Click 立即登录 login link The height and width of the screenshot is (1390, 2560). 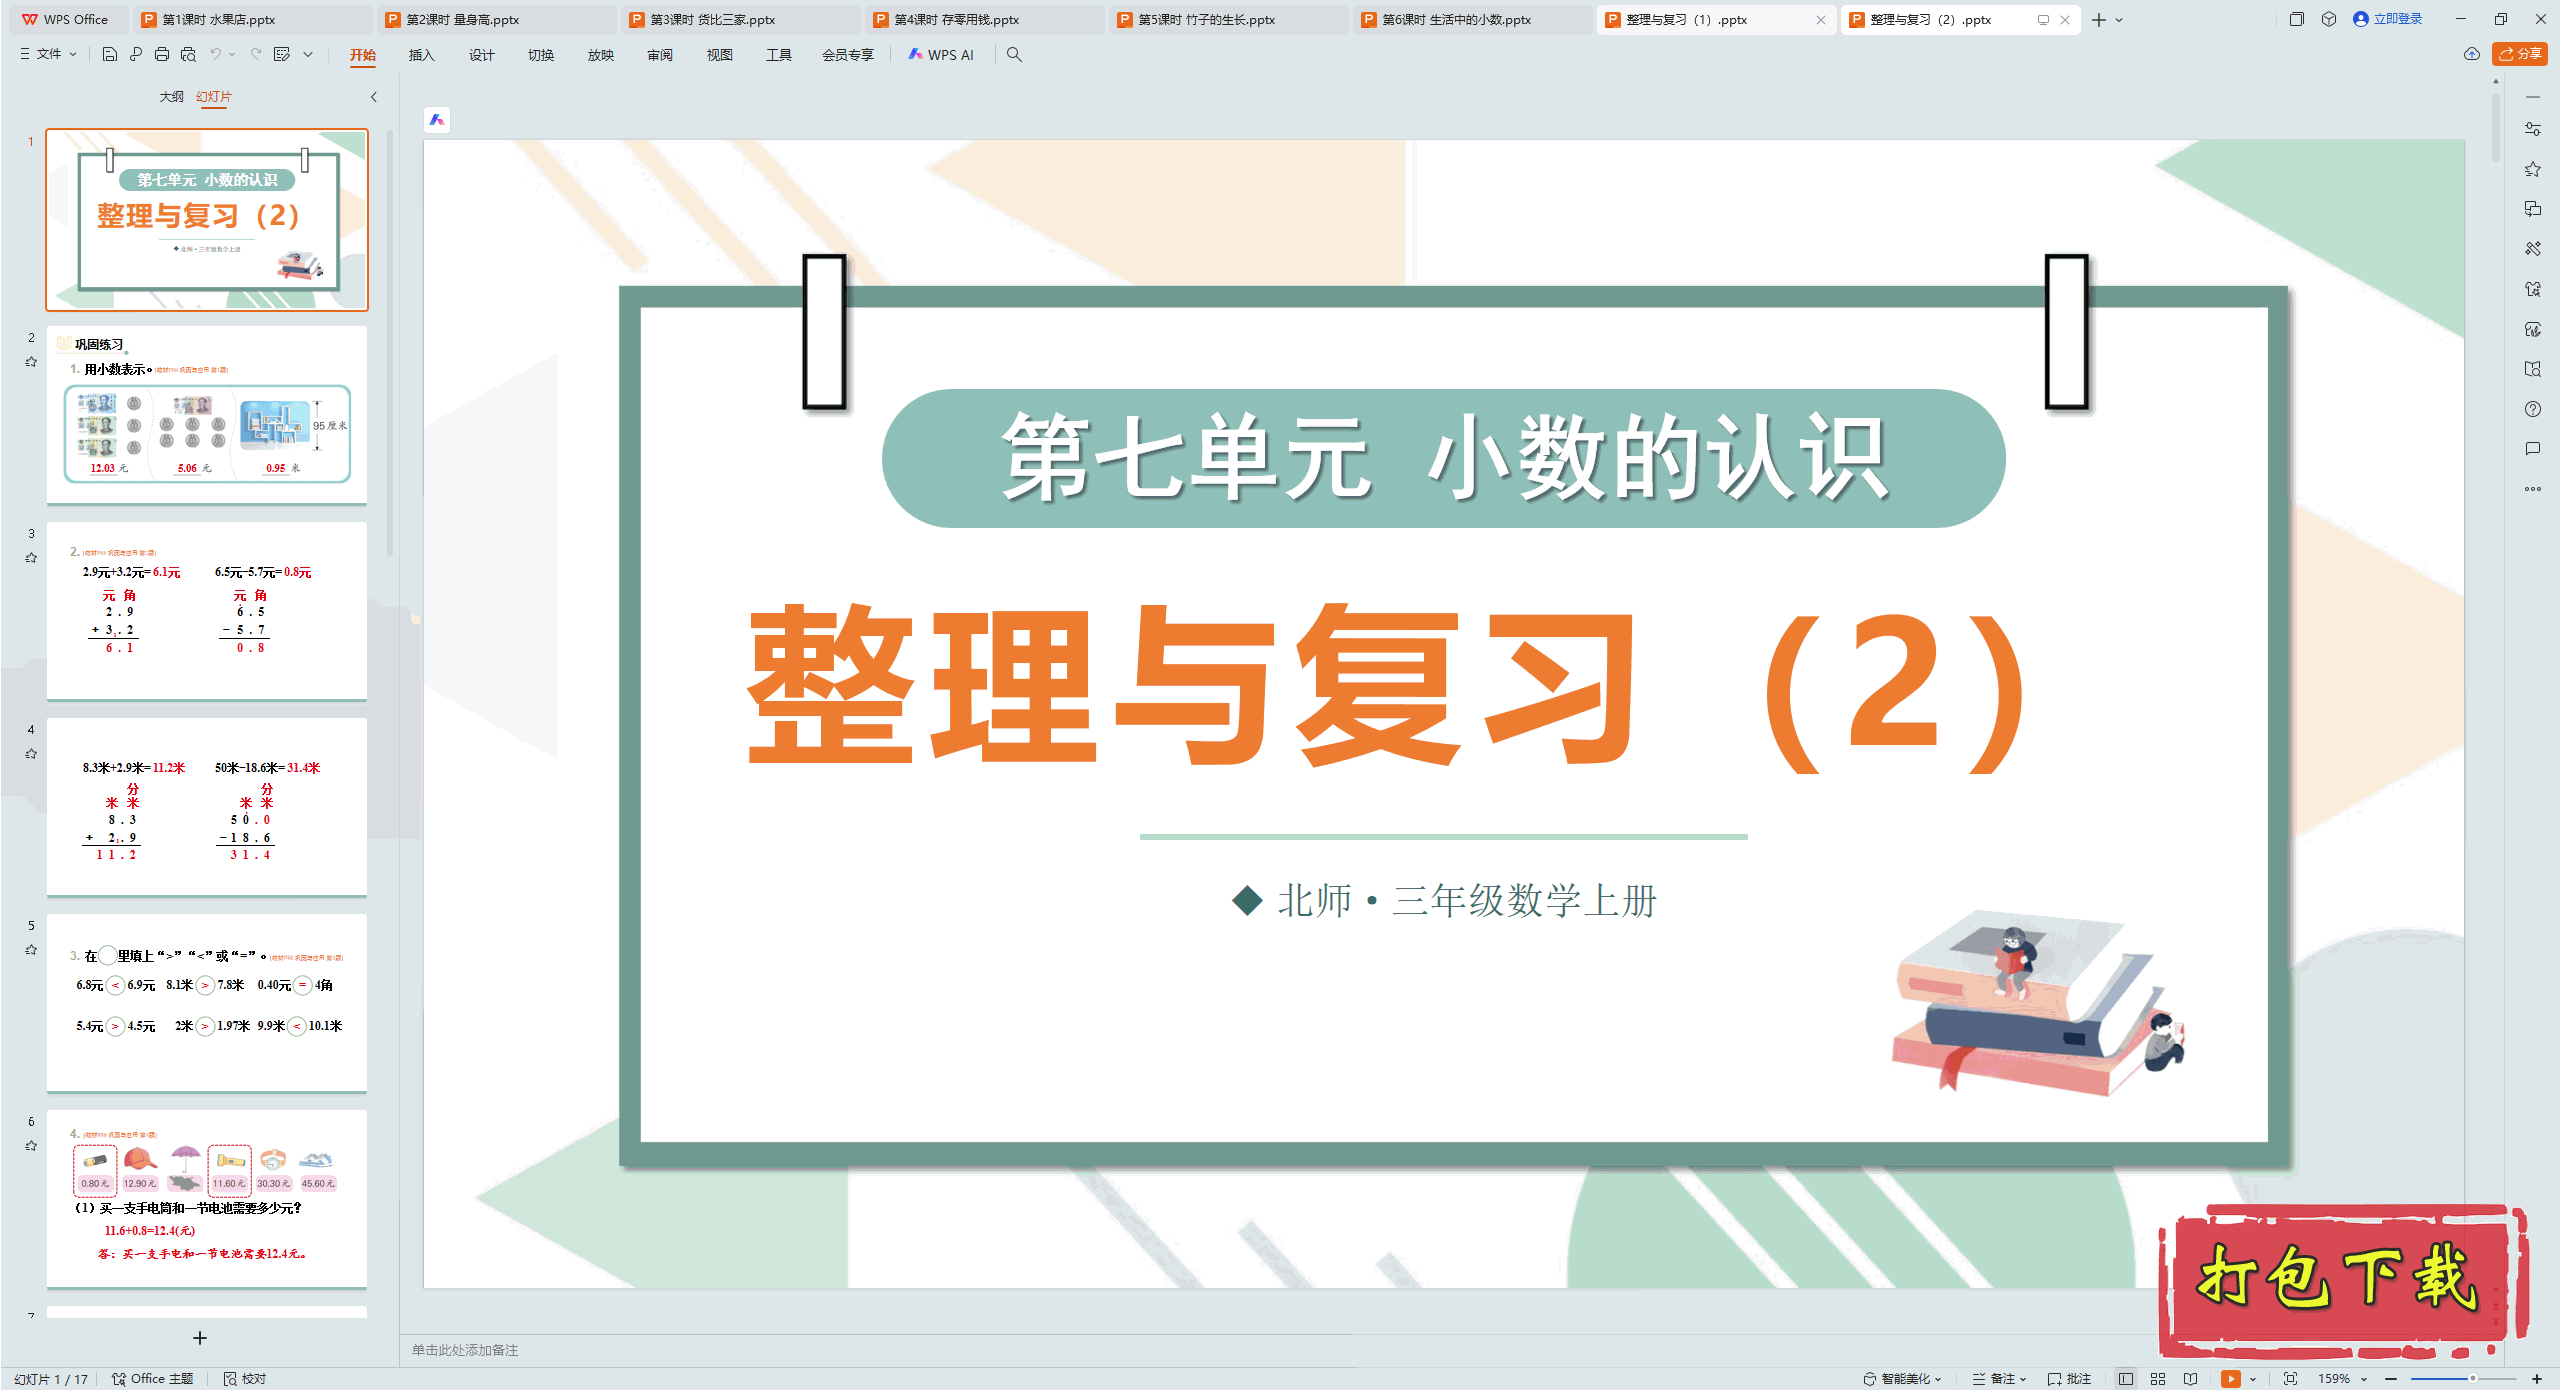coord(2397,19)
